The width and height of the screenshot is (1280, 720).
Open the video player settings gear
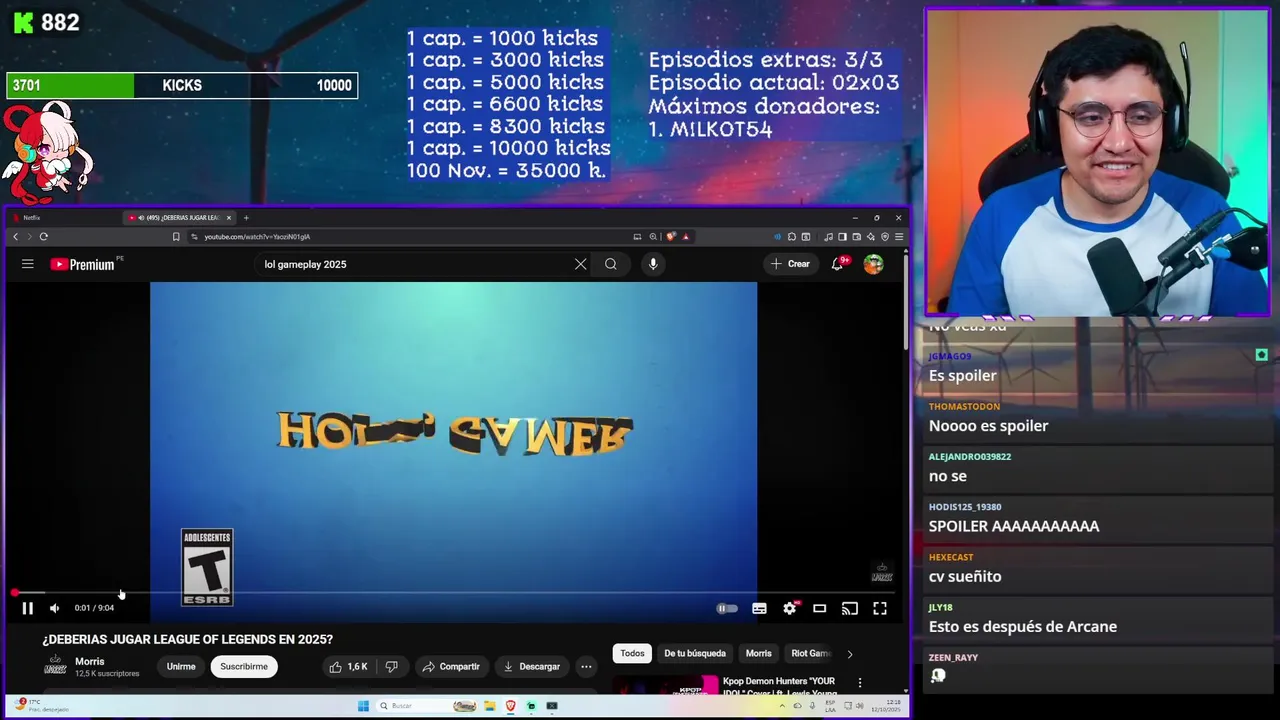(x=790, y=608)
